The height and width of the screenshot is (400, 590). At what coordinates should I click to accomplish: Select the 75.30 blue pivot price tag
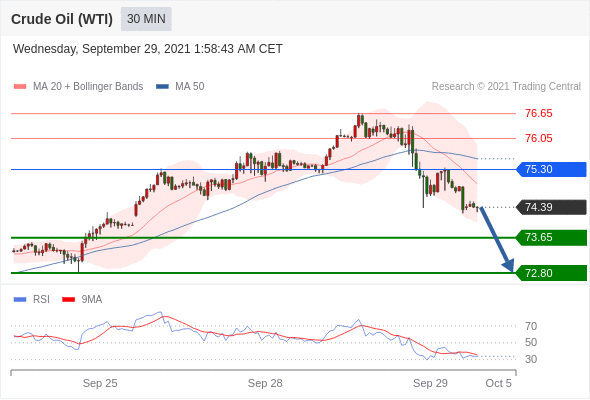click(x=551, y=169)
